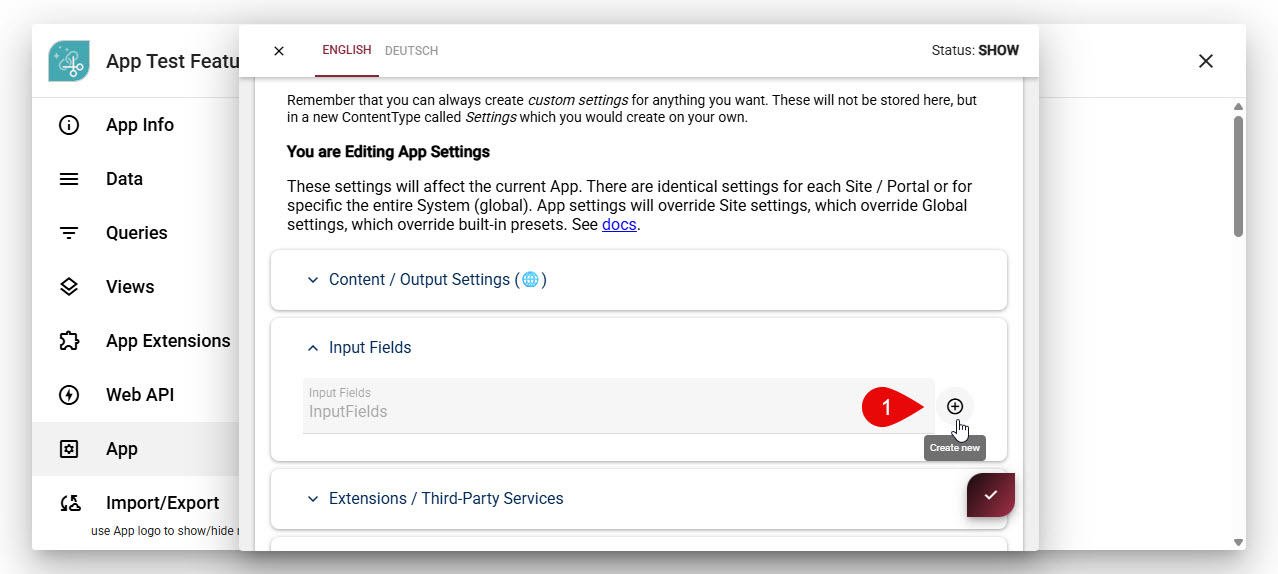Click the App logo in the header
Image resolution: width=1278 pixels, height=574 pixels.
point(69,61)
